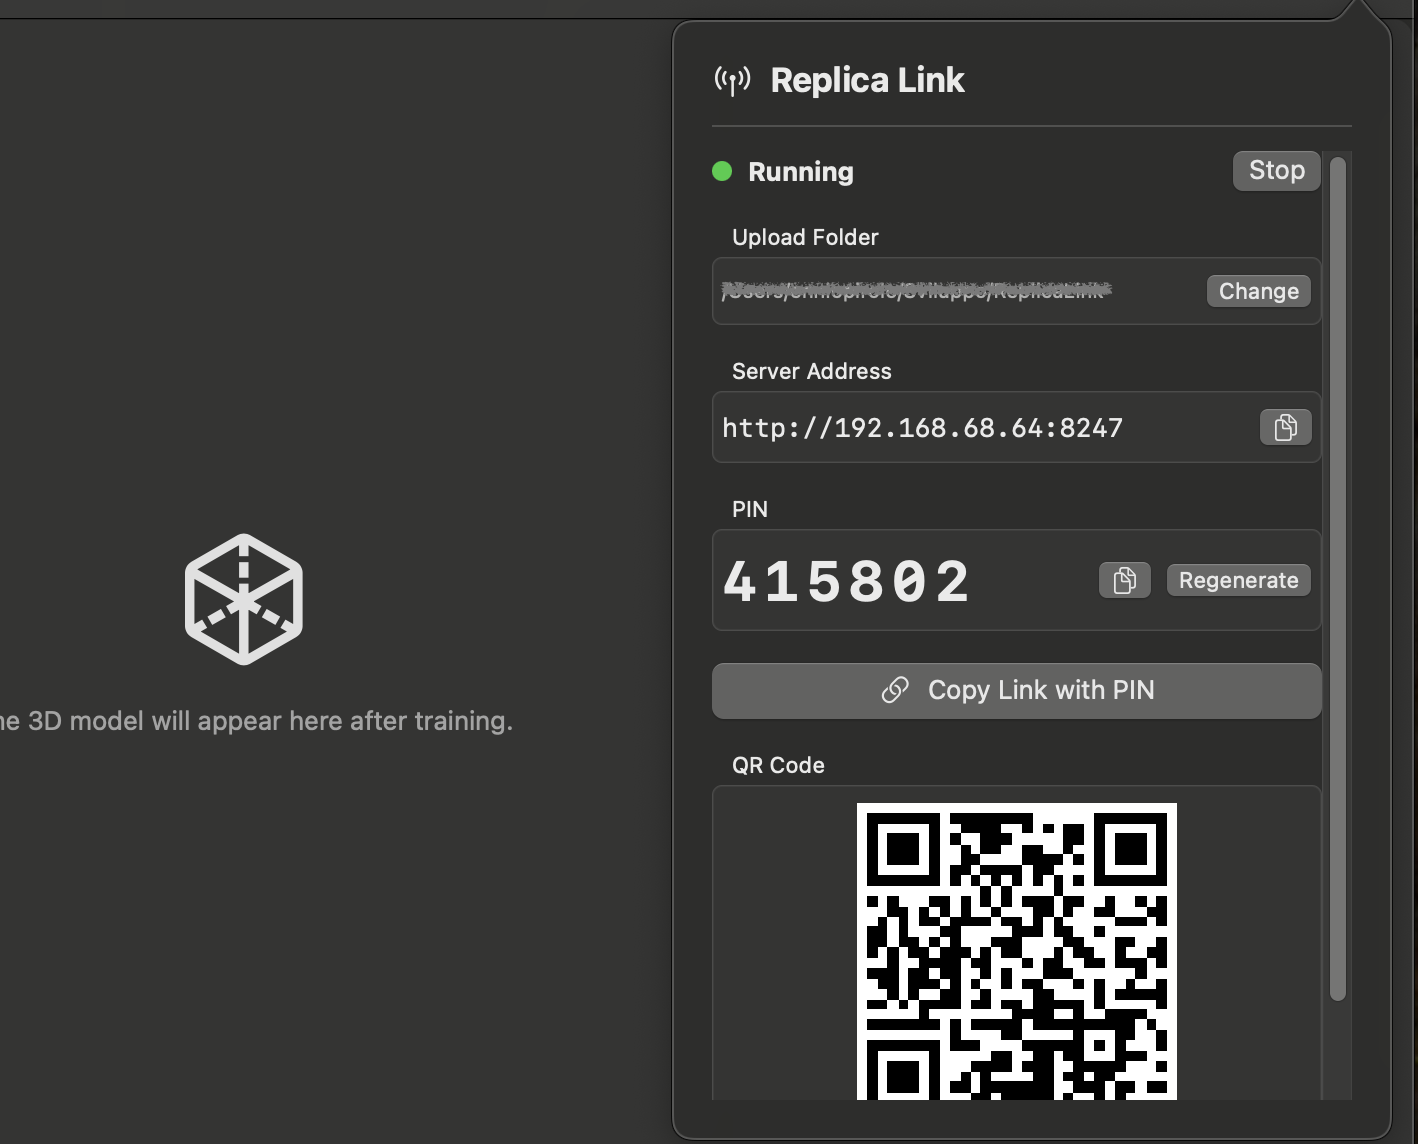This screenshot has height=1144, width=1418.
Task: Copy the server address using its clipboard icon
Action: (1285, 427)
